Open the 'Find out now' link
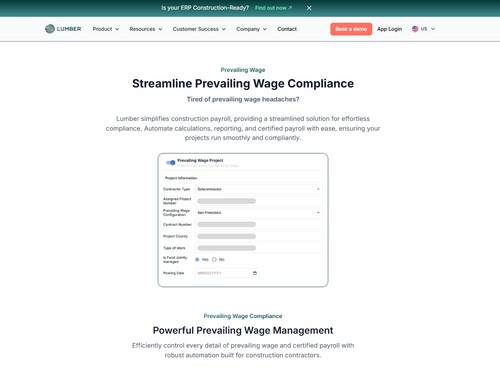Screen dimensions: 500x367 (x=273, y=8)
